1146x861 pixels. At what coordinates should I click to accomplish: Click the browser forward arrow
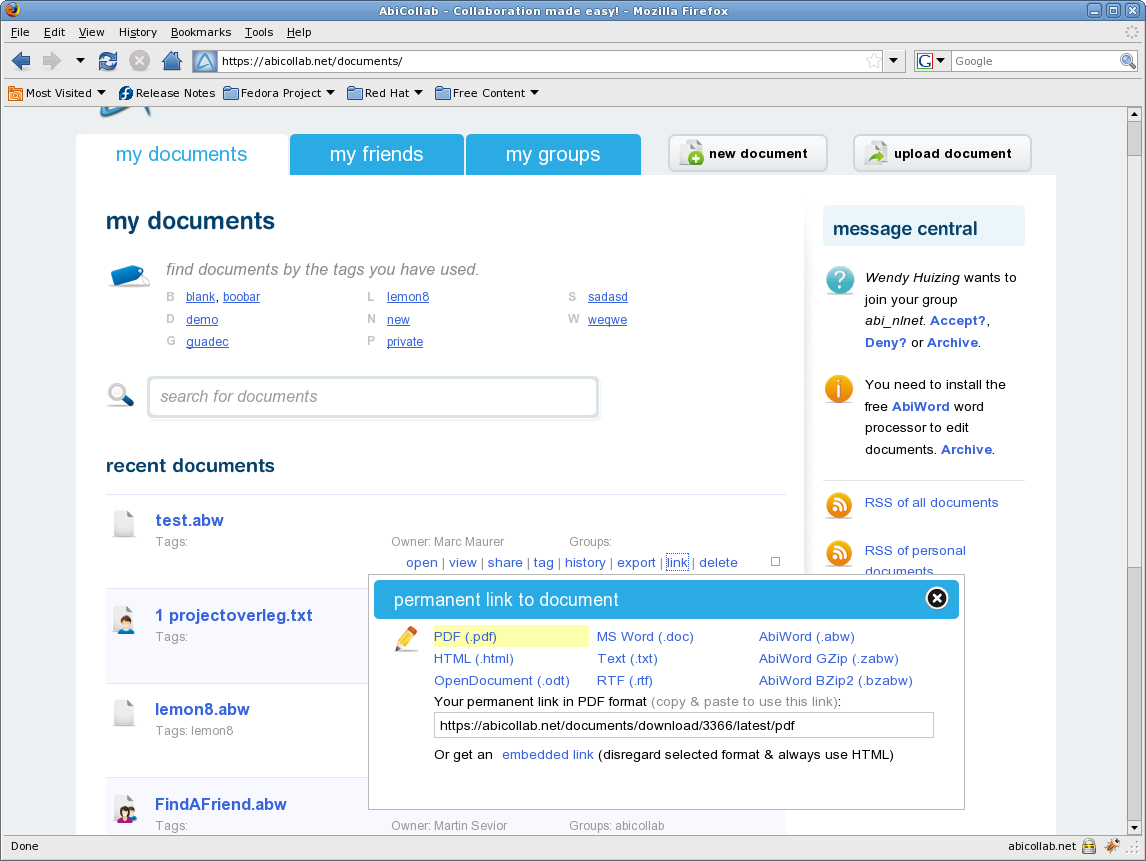[51, 61]
